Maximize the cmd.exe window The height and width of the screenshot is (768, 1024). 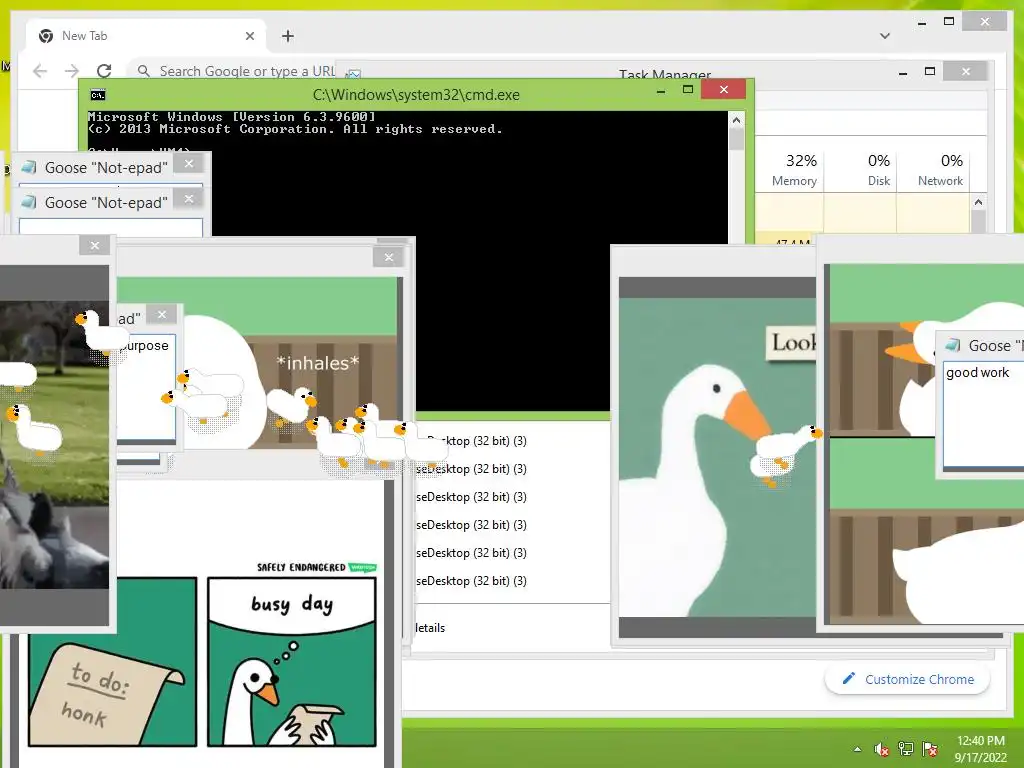688,89
